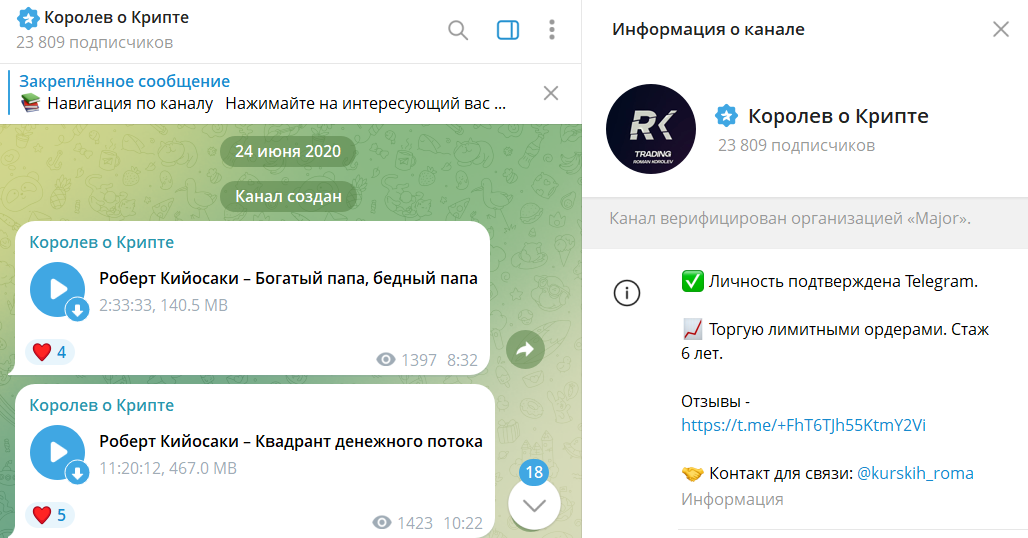Screen dimensions: 1028x538
Task: Dismiss the pinned message bar
Action: click(551, 93)
